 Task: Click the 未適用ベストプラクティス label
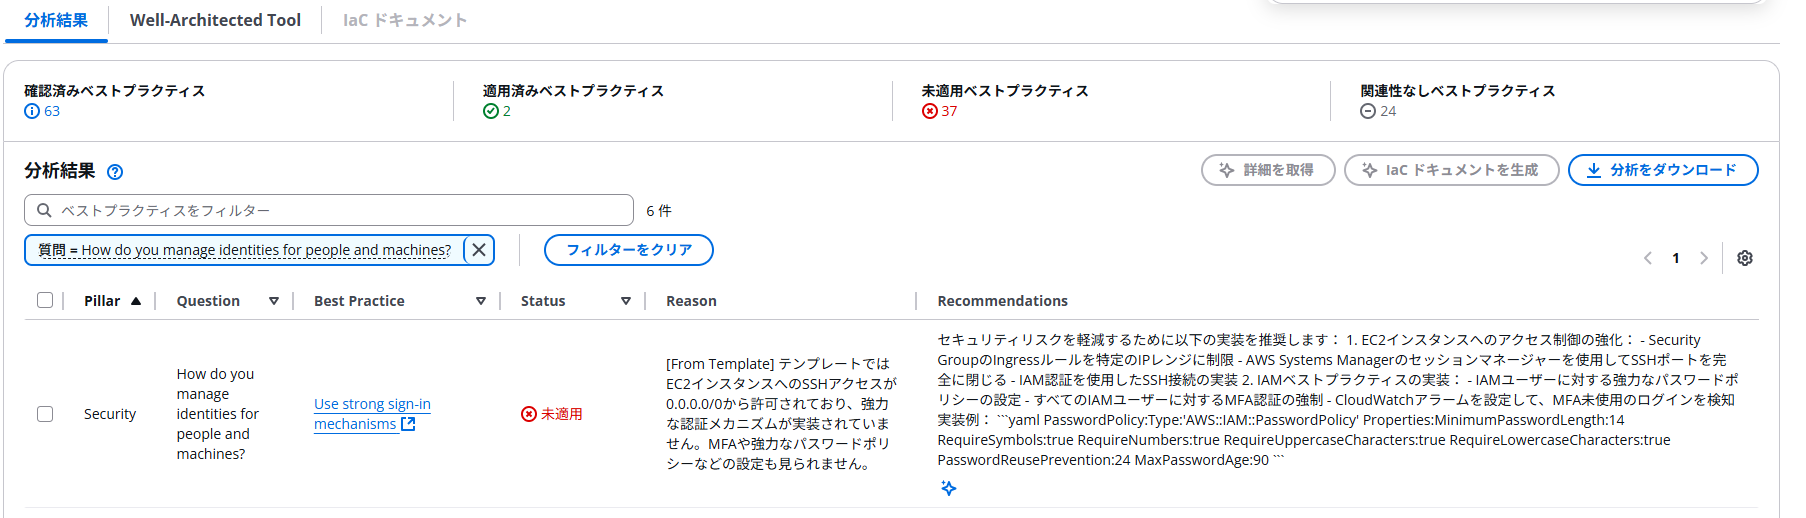pyautogui.click(x=1005, y=91)
